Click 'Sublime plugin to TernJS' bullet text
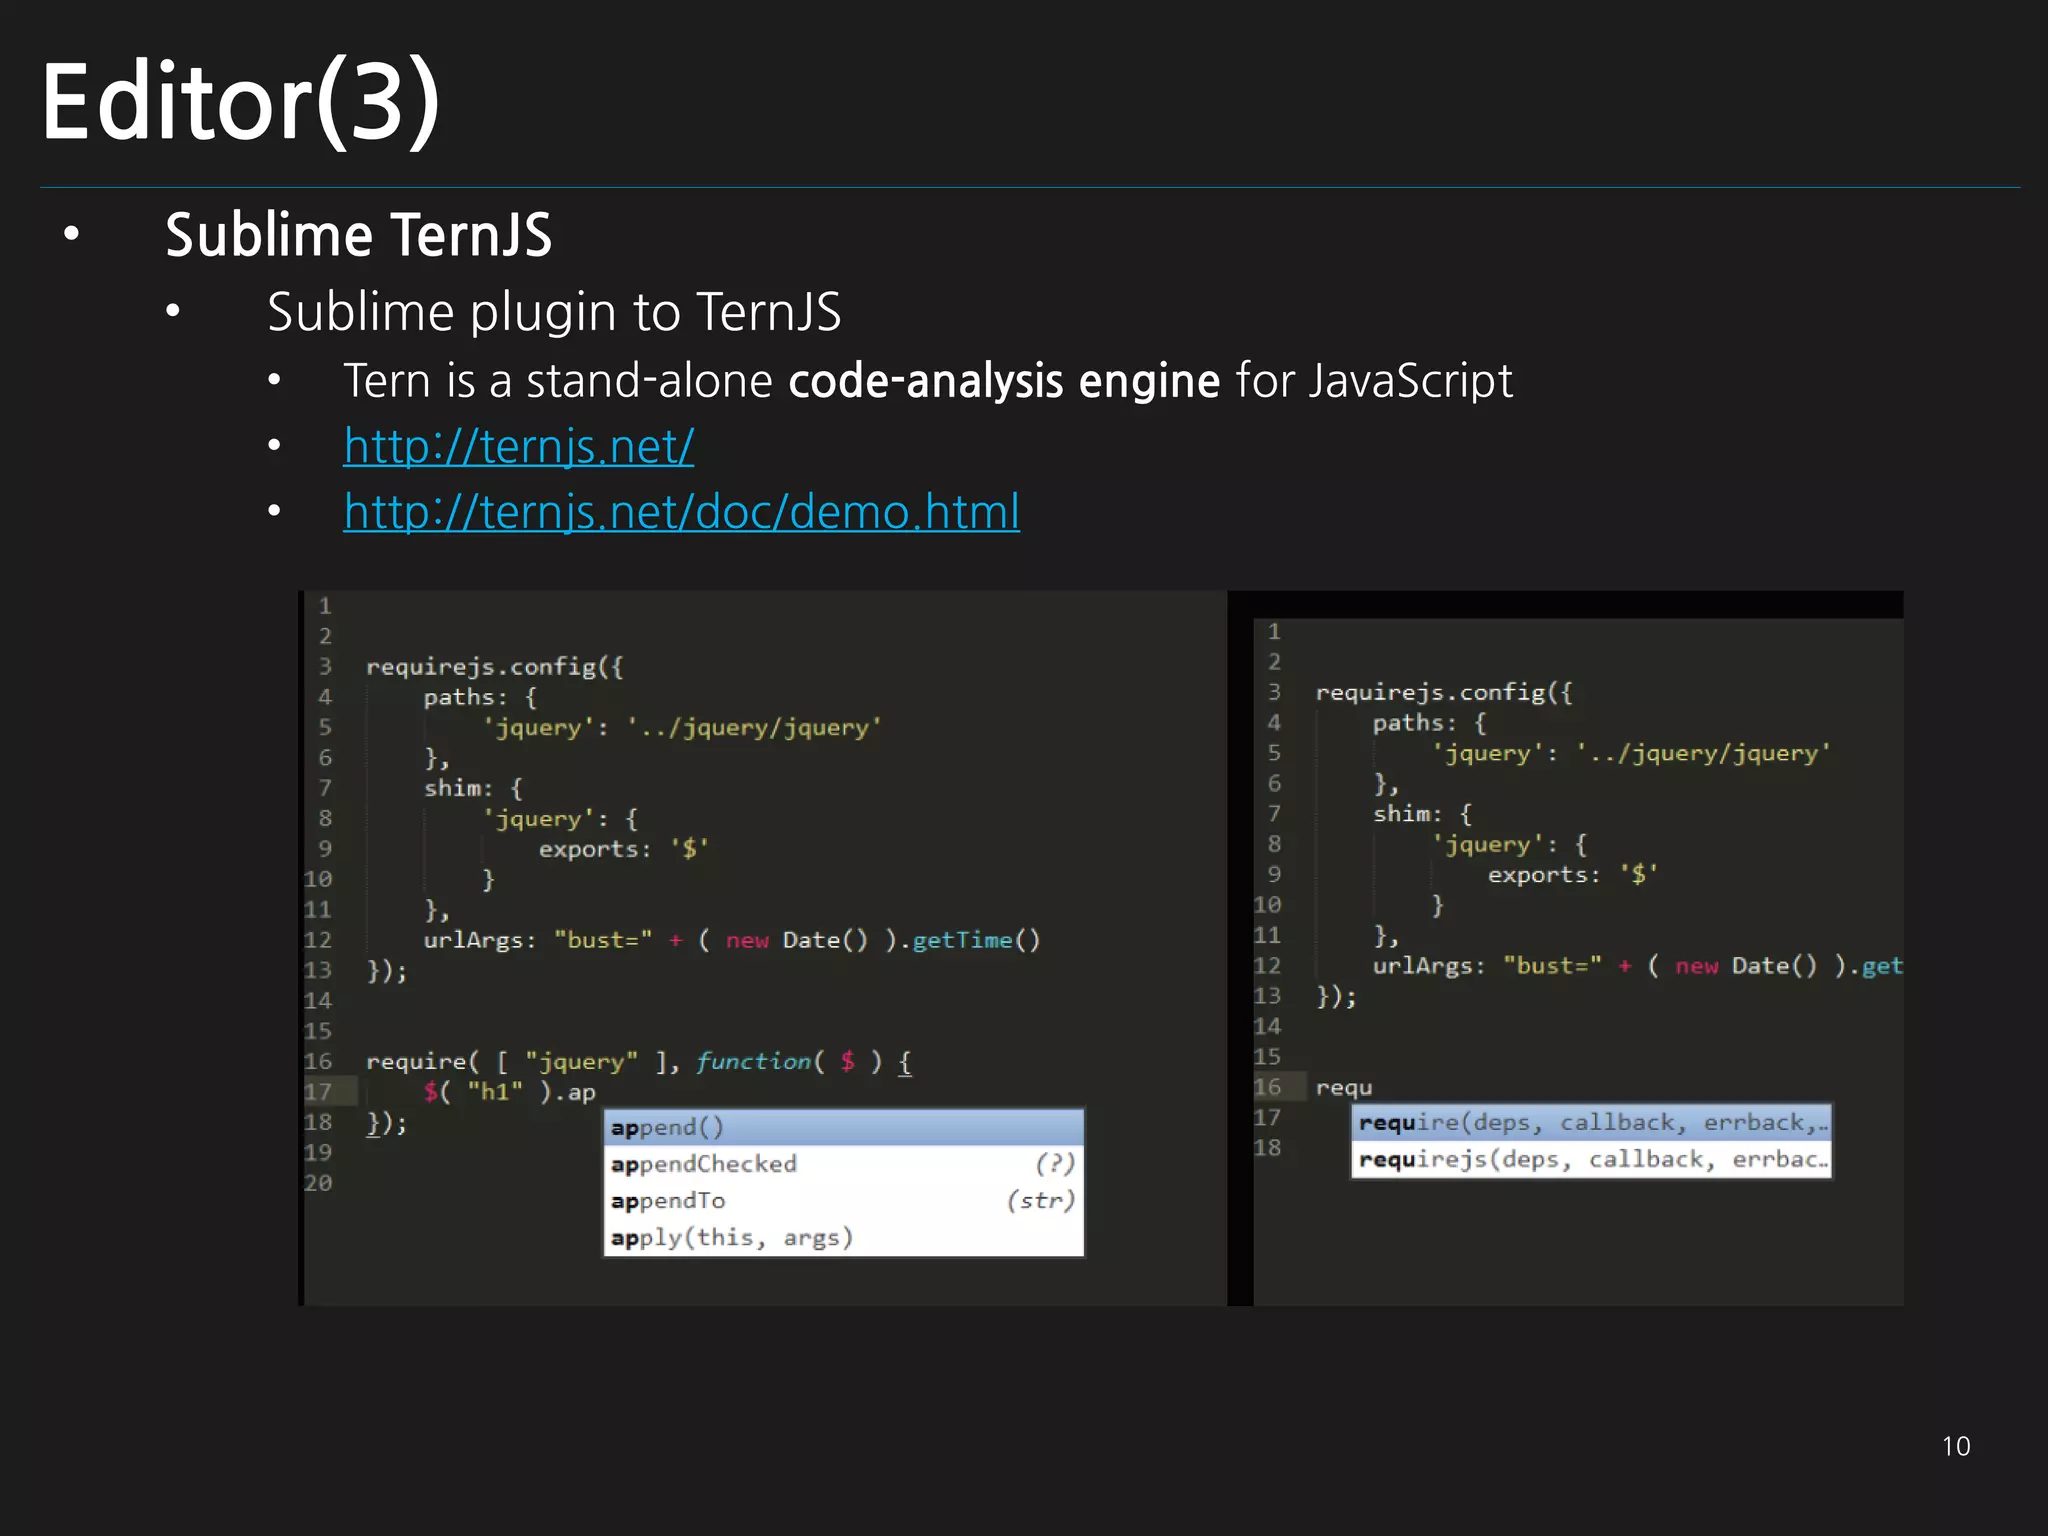The width and height of the screenshot is (2048, 1536). [554, 312]
